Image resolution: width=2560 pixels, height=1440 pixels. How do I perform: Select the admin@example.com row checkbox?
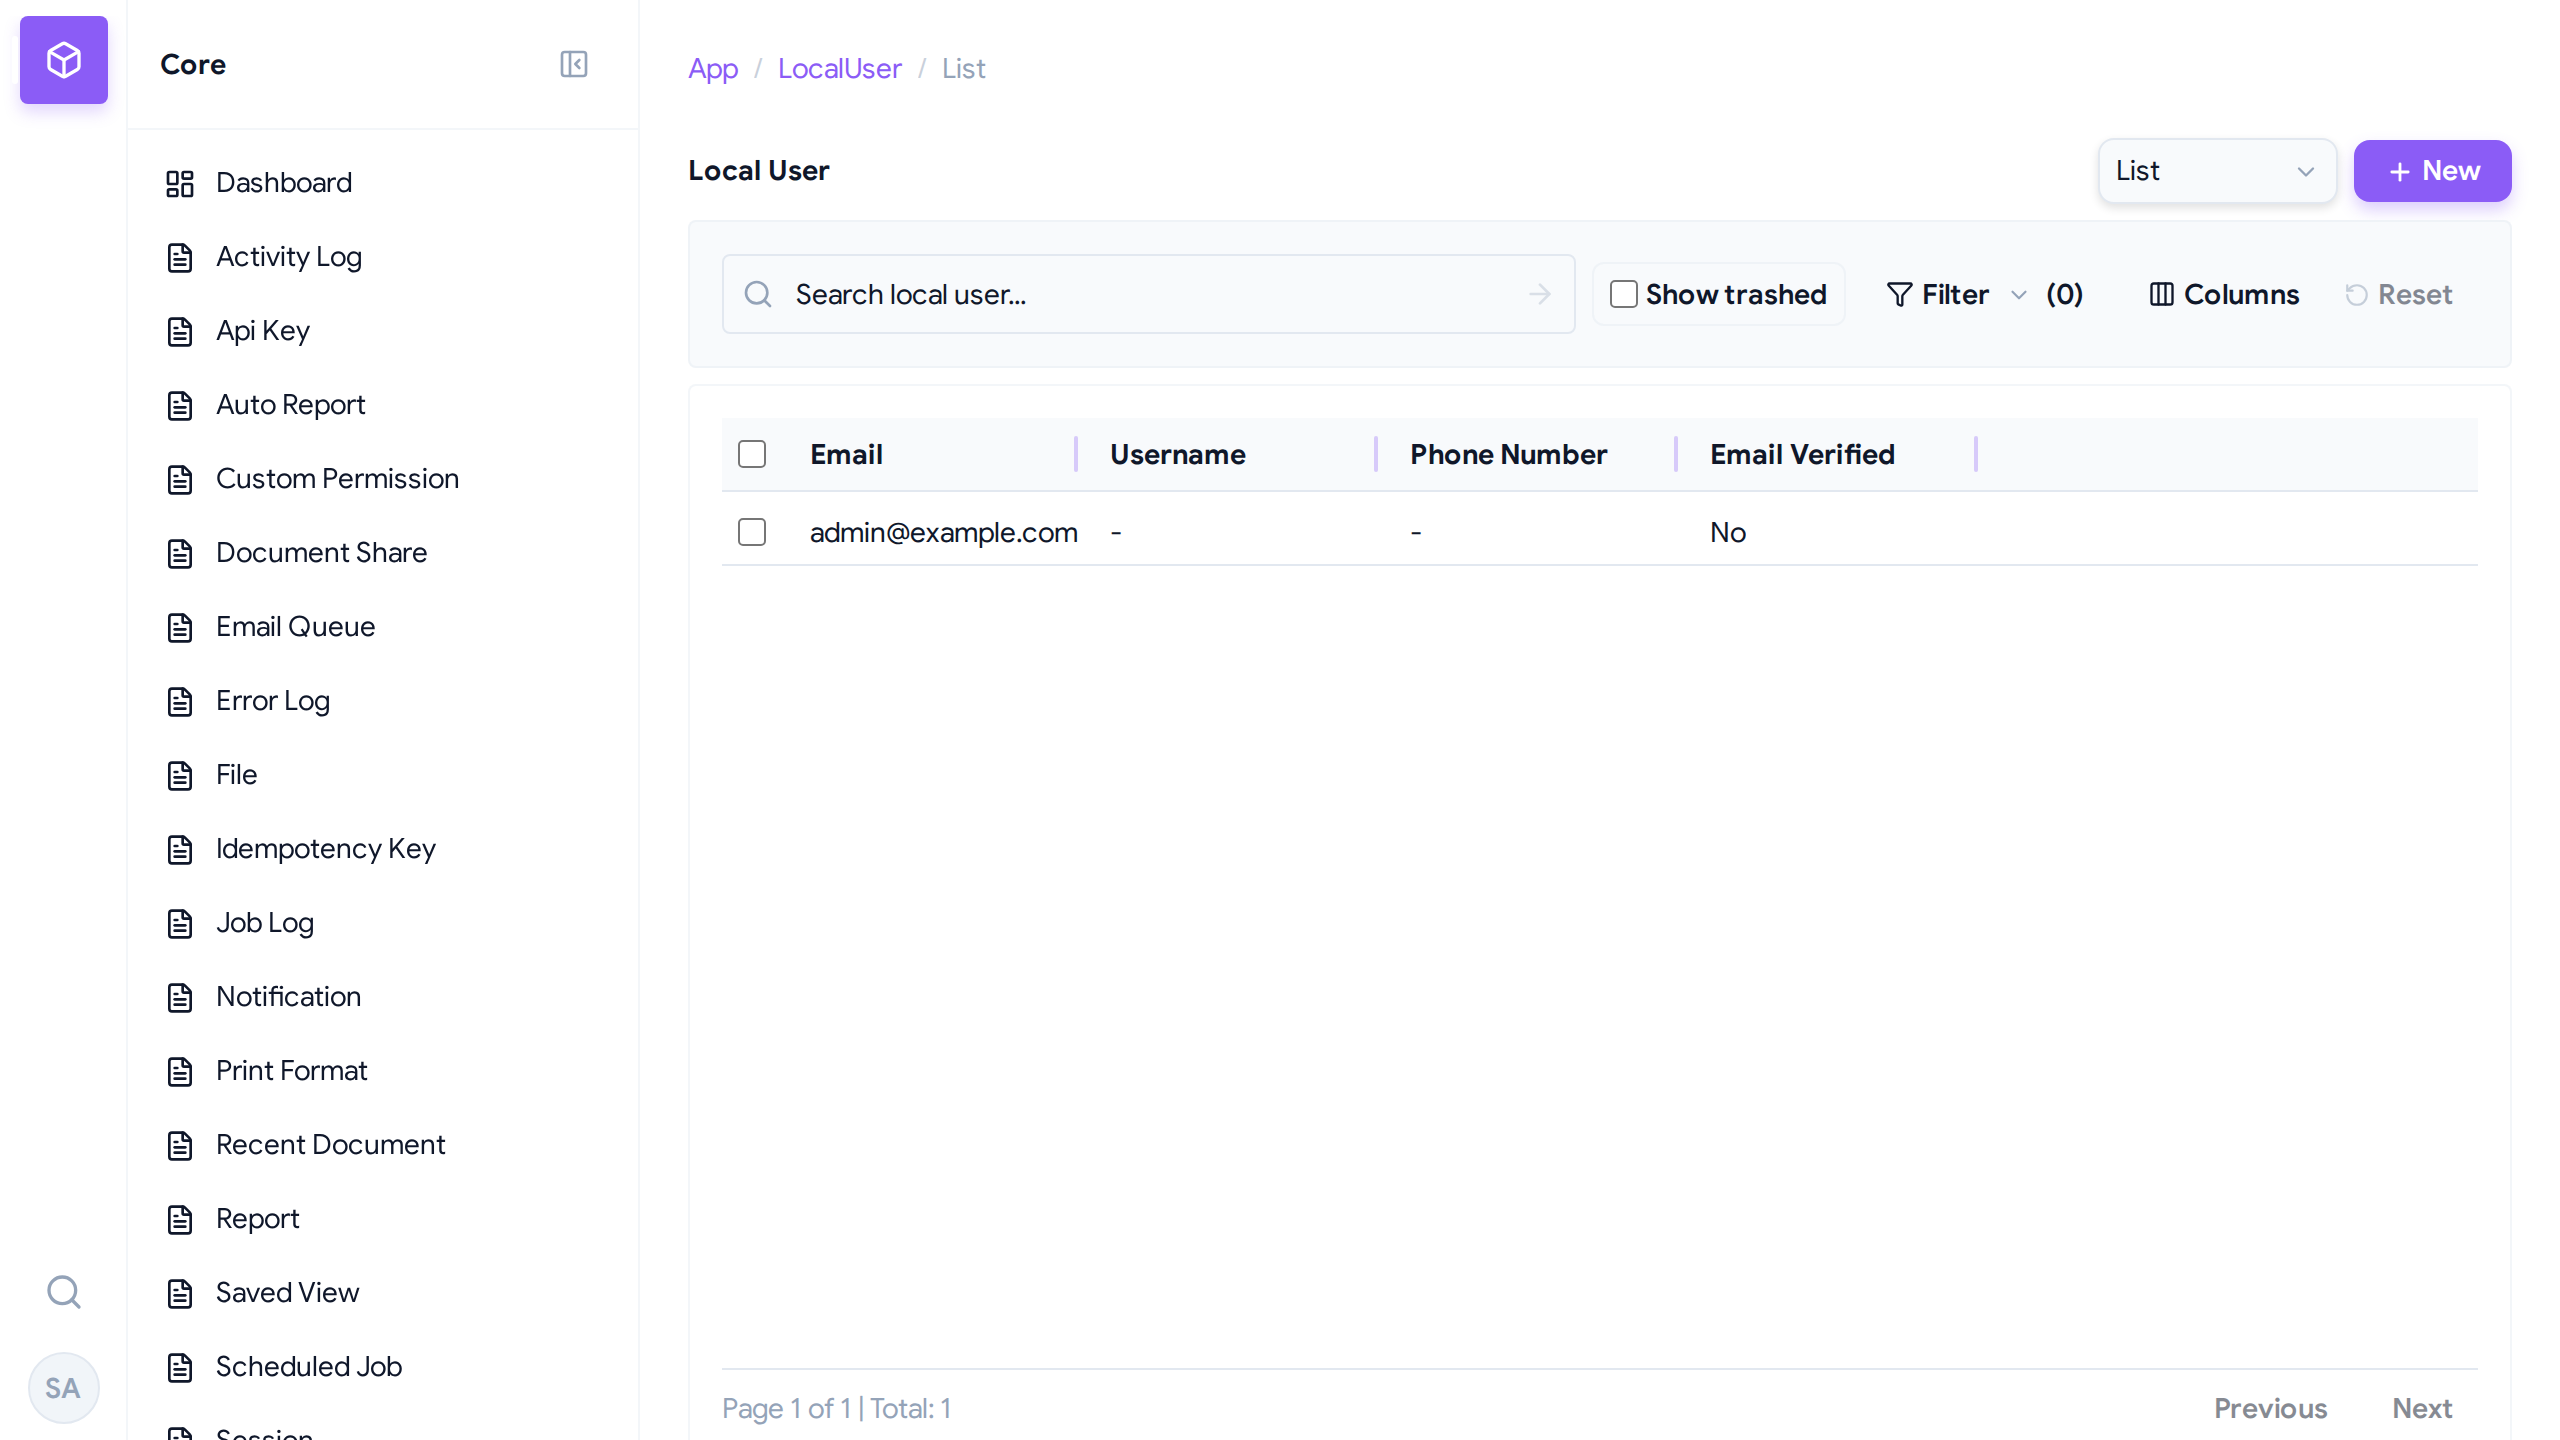pos(752,532)
